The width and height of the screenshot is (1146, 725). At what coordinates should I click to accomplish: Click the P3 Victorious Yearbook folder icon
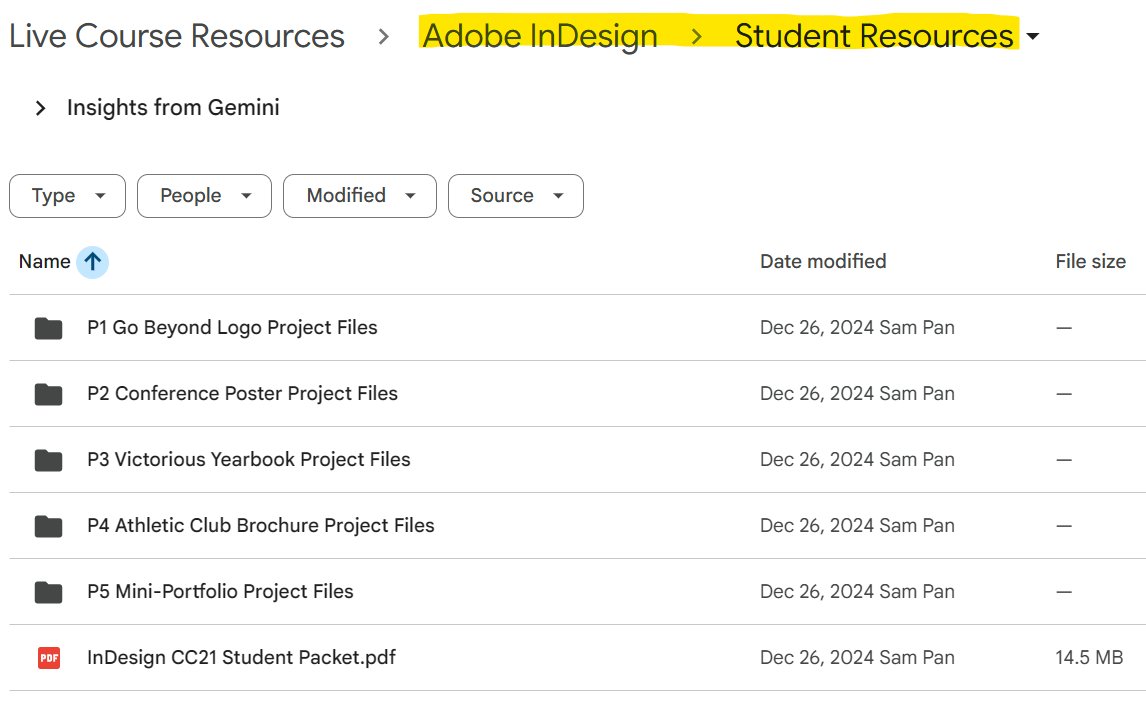click(x=48, y=460)
